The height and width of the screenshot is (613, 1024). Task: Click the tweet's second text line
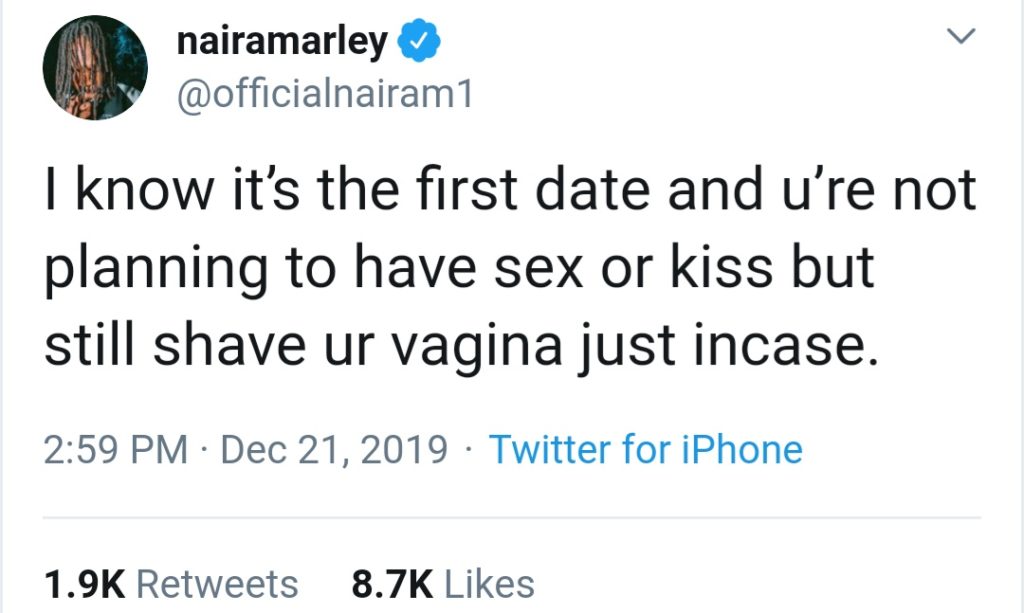click(461, 267)
